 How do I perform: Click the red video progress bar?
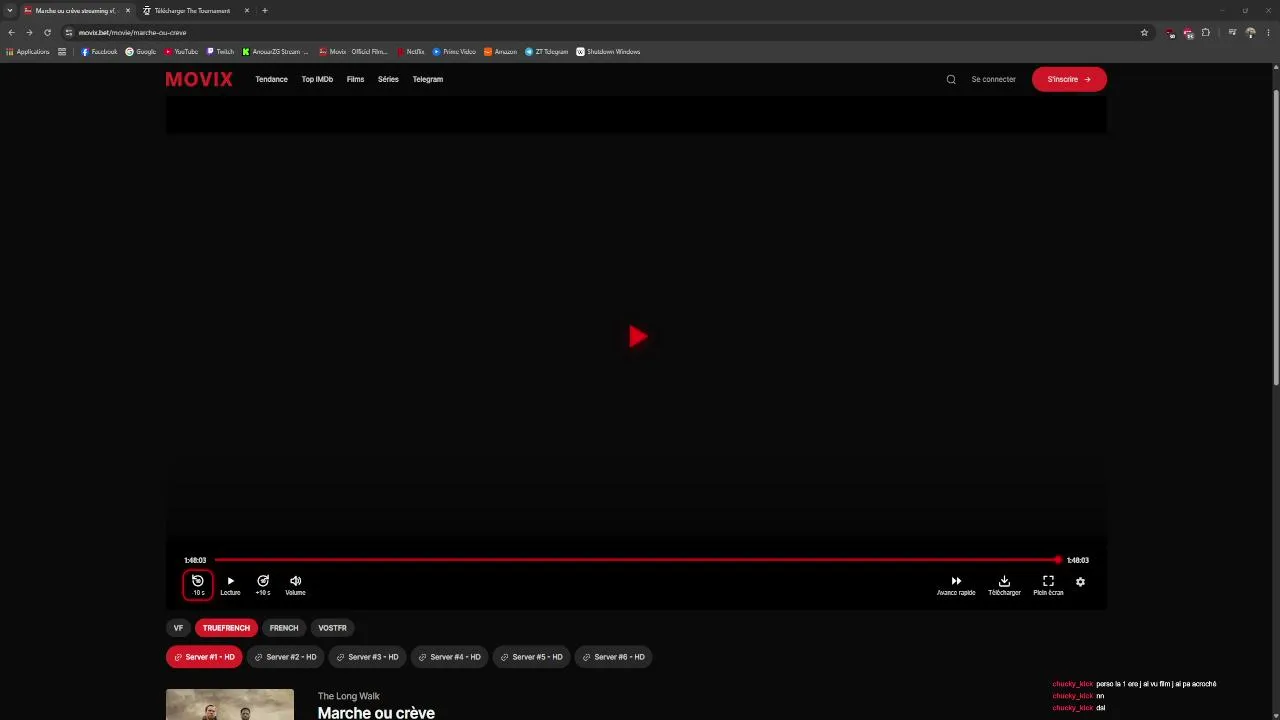tap(636, 560)
